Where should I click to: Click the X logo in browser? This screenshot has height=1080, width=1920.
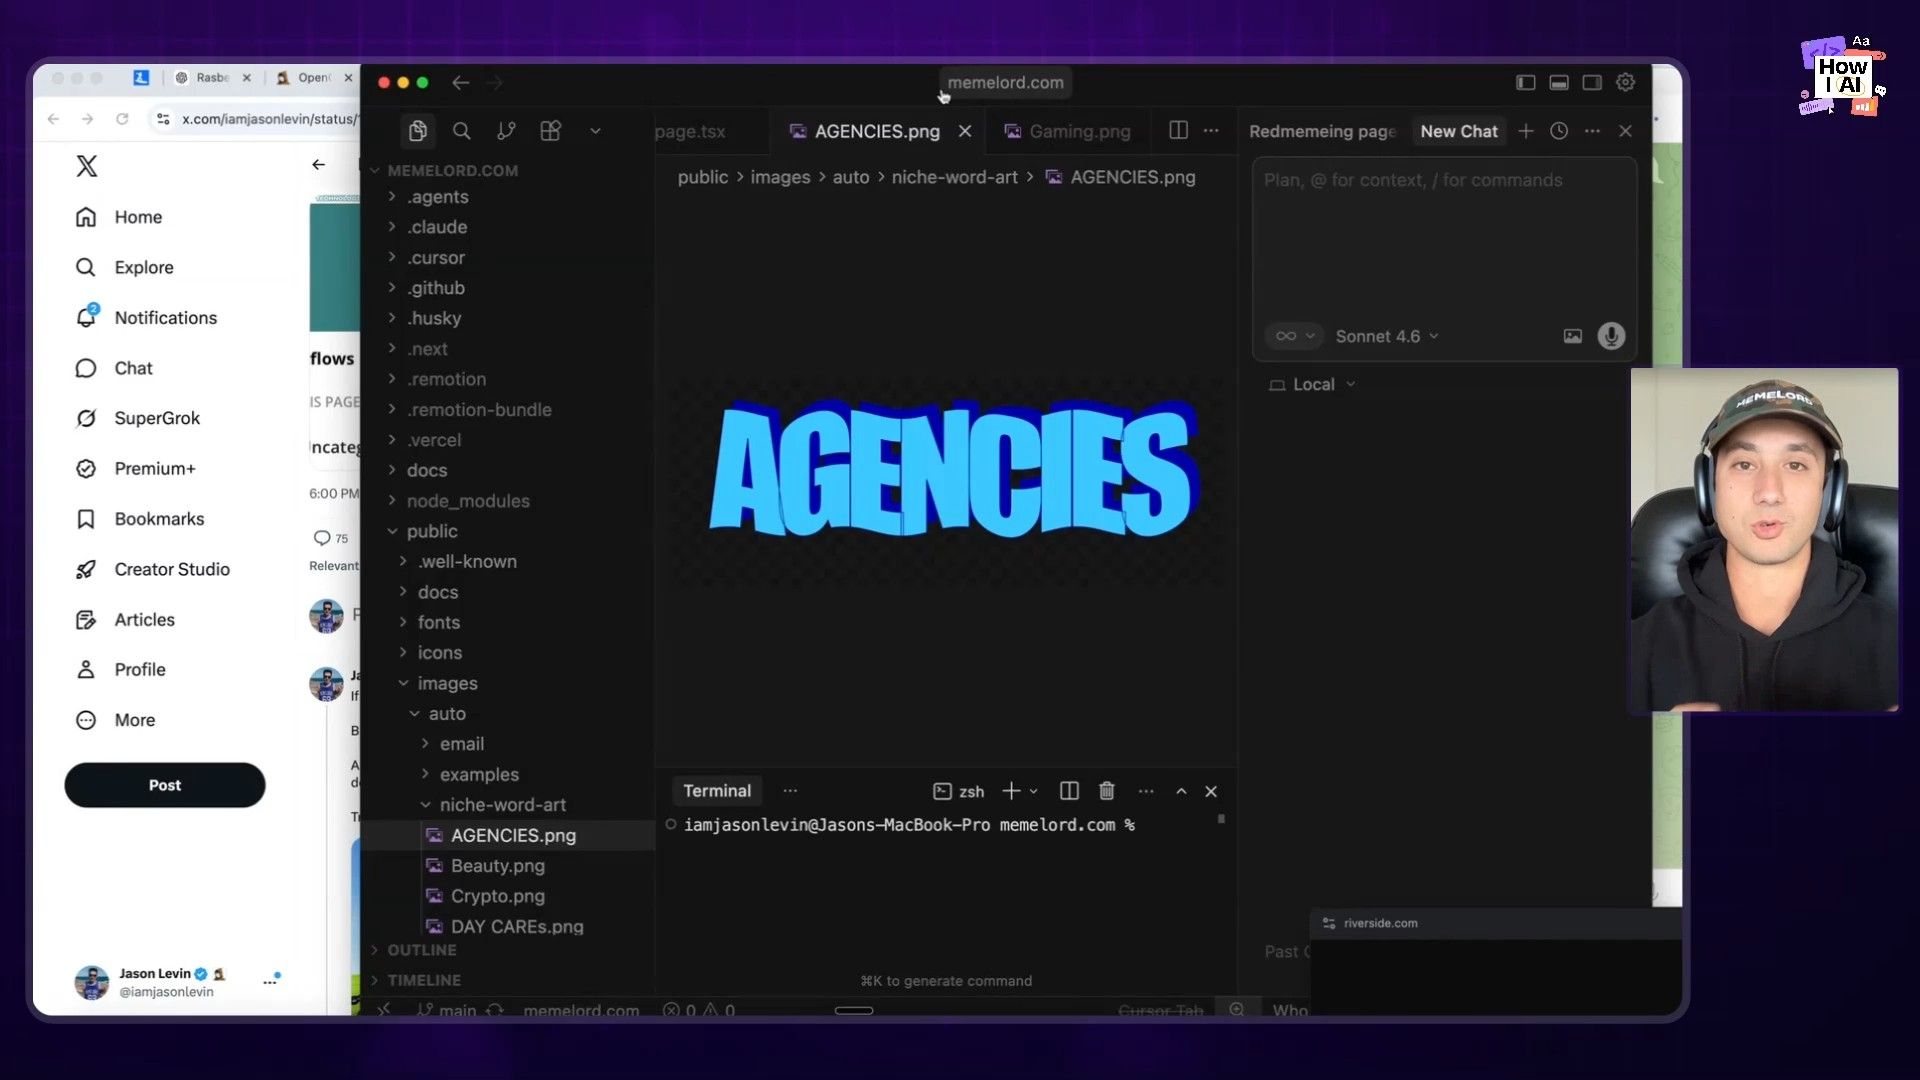pyautogui.click(x=87, y=166)
